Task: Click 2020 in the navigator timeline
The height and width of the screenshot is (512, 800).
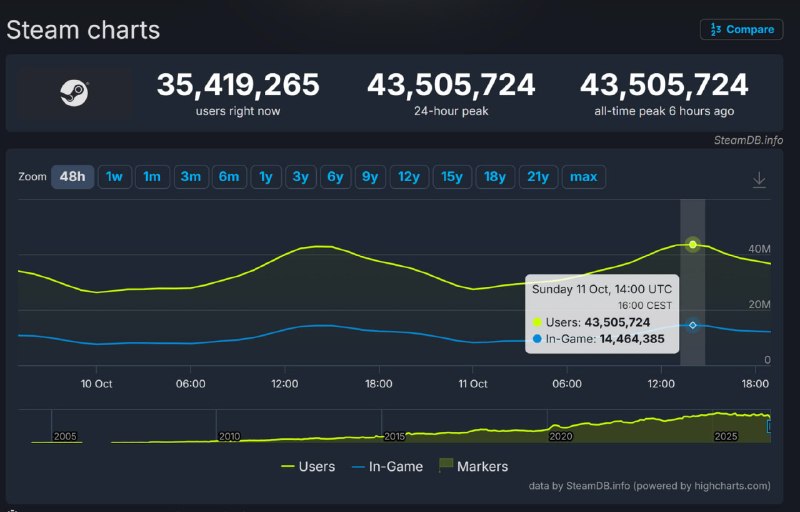Action: tap(560, 437)
